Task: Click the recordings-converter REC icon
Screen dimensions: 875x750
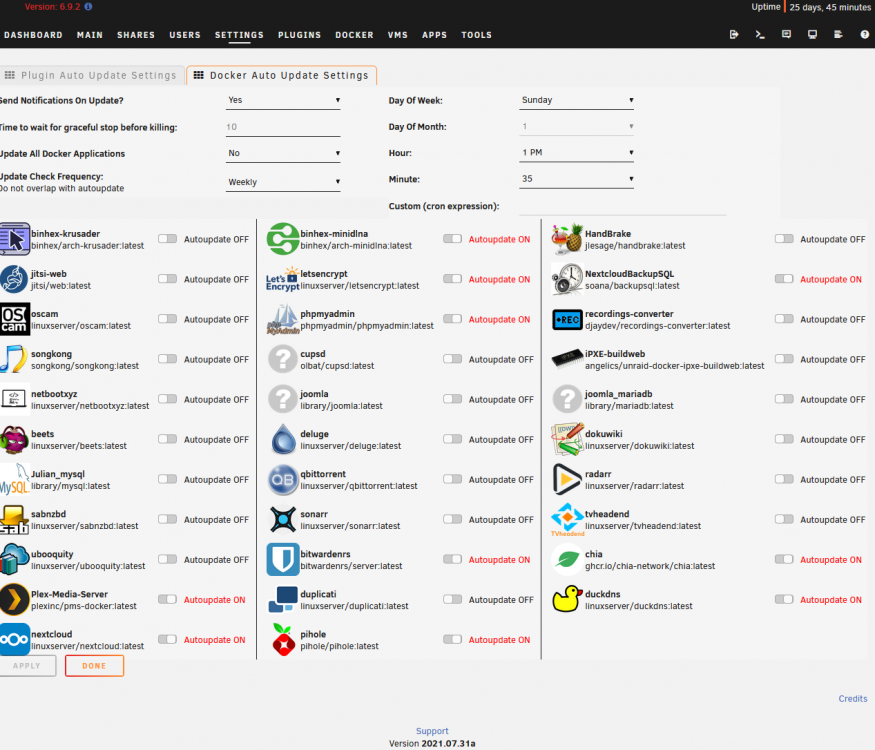Action: tap(568, 320)
